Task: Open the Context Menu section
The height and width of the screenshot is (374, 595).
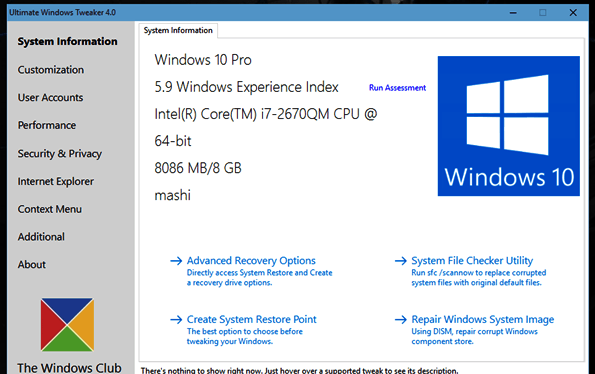Action: (x=49, y=209)
